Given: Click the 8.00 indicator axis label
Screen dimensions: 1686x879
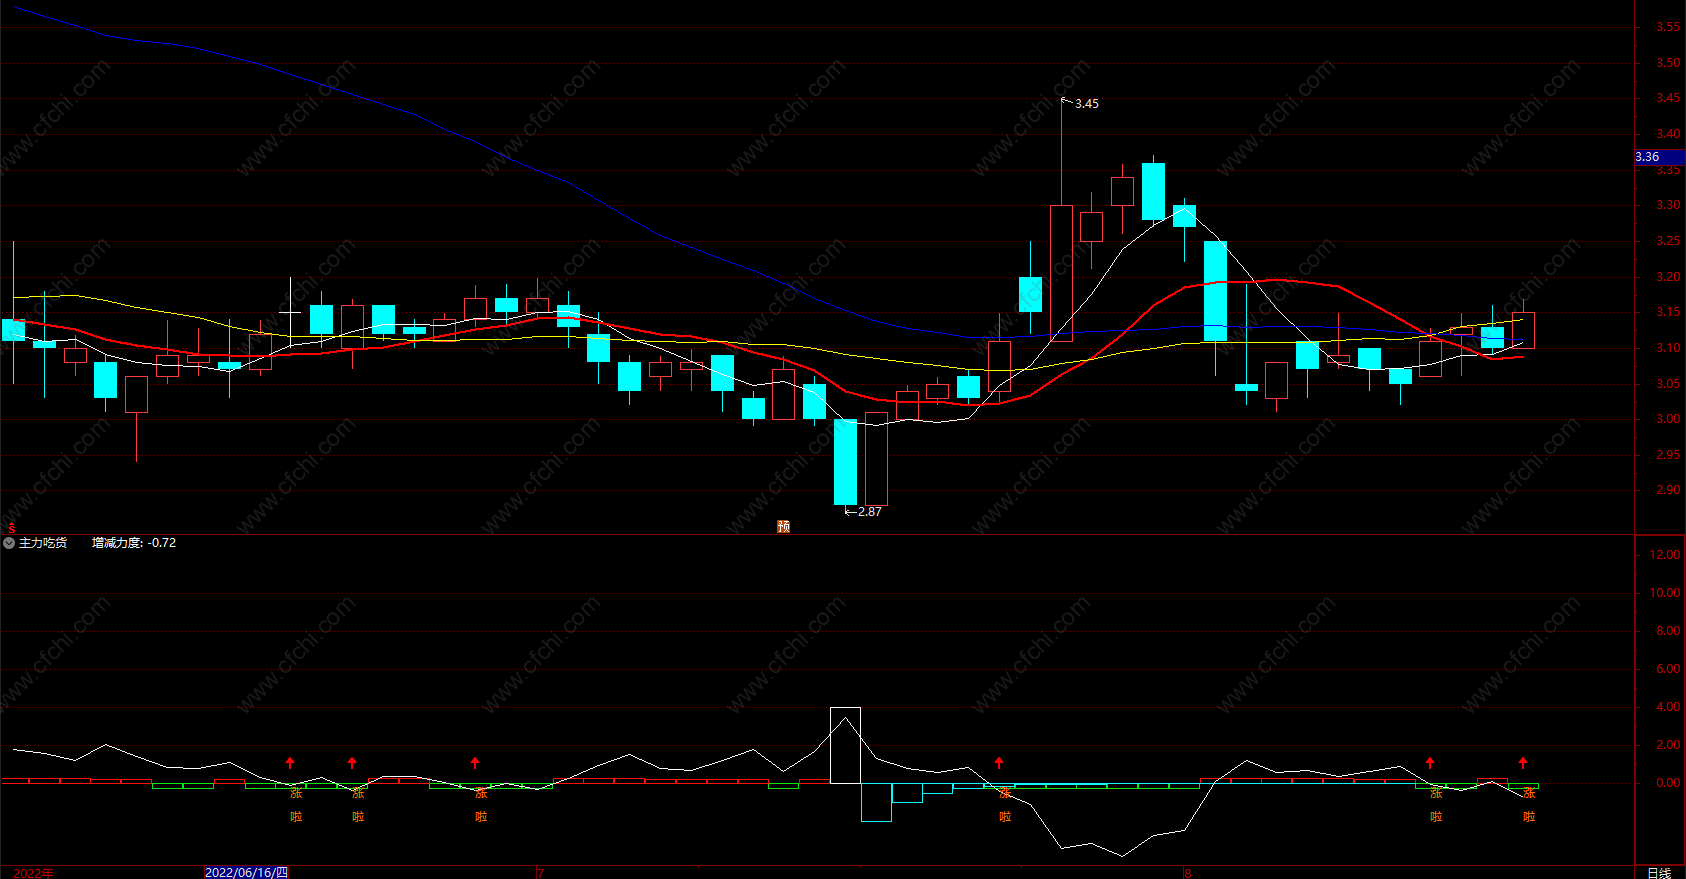Looking at the screenshot, I should click(1668, 631).
